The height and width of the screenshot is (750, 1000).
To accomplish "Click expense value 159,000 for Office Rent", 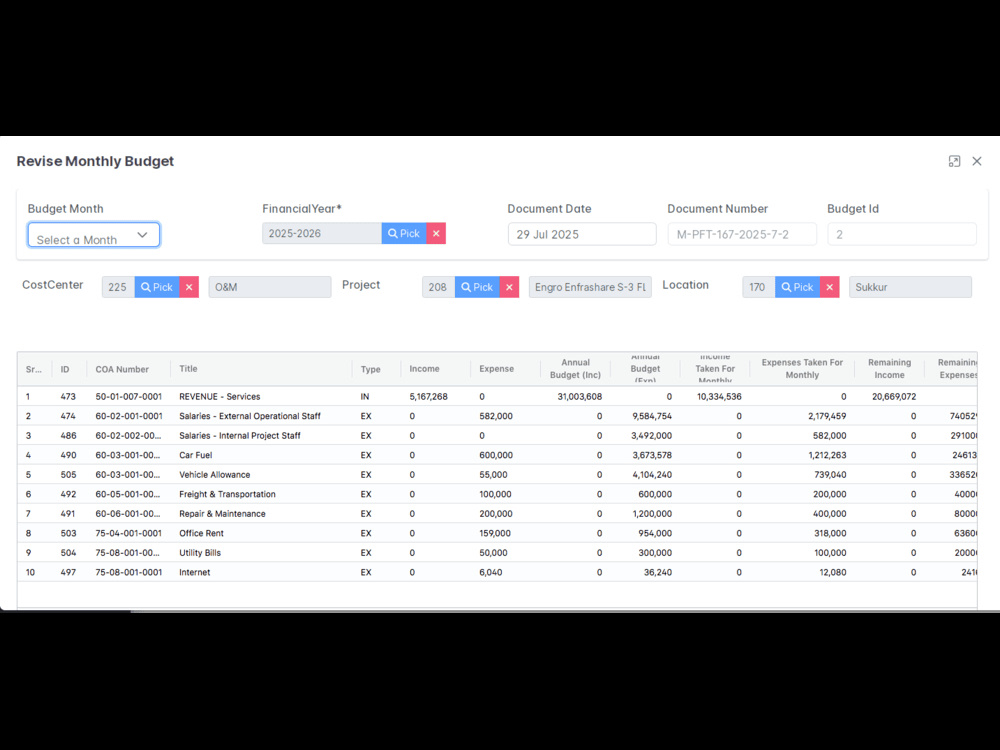I will pyautogui.click(x=495, y=533).
